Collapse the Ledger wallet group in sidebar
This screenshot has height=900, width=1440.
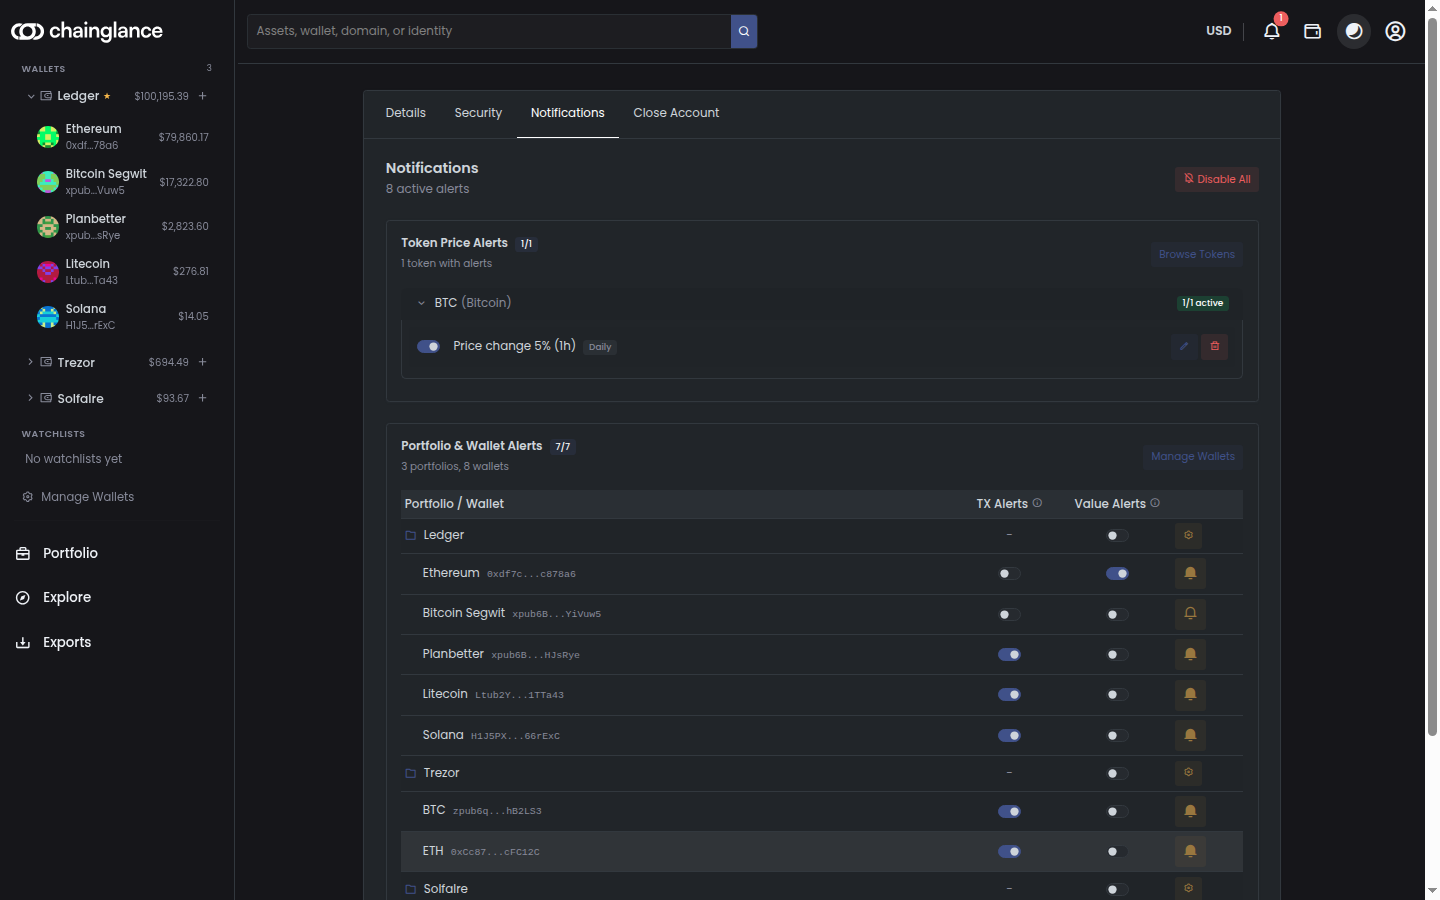tap(31, 96)
